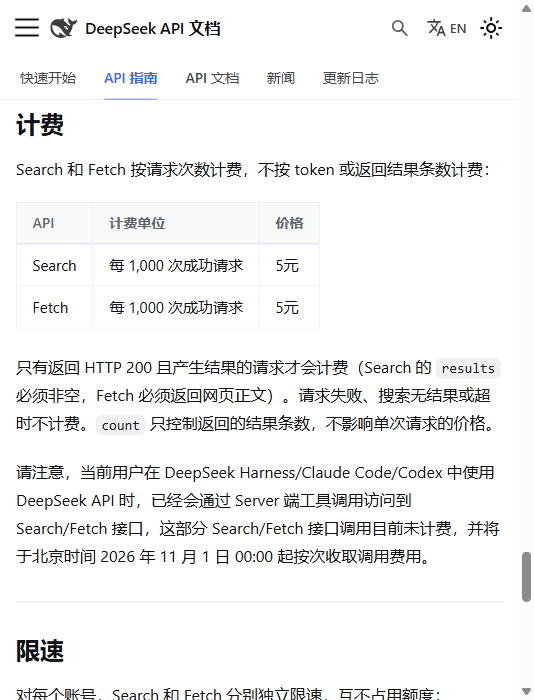Open the hamburger navigation menu

tap(27, 28)
